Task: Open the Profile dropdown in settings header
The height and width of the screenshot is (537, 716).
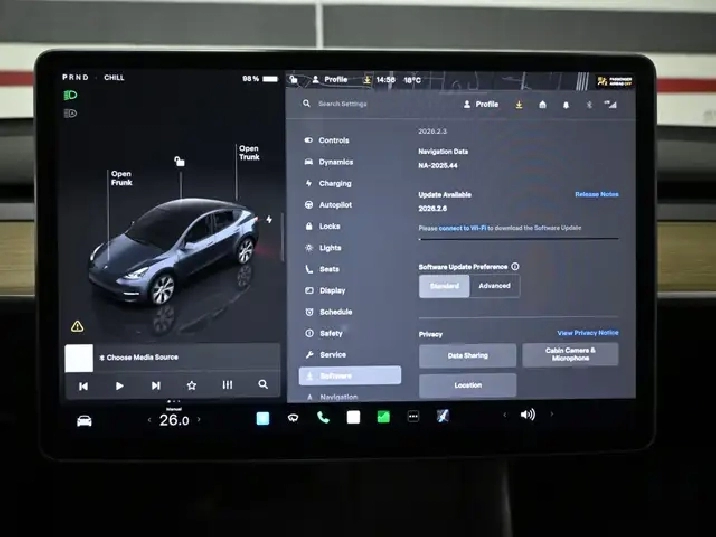Action: [480, 104]
